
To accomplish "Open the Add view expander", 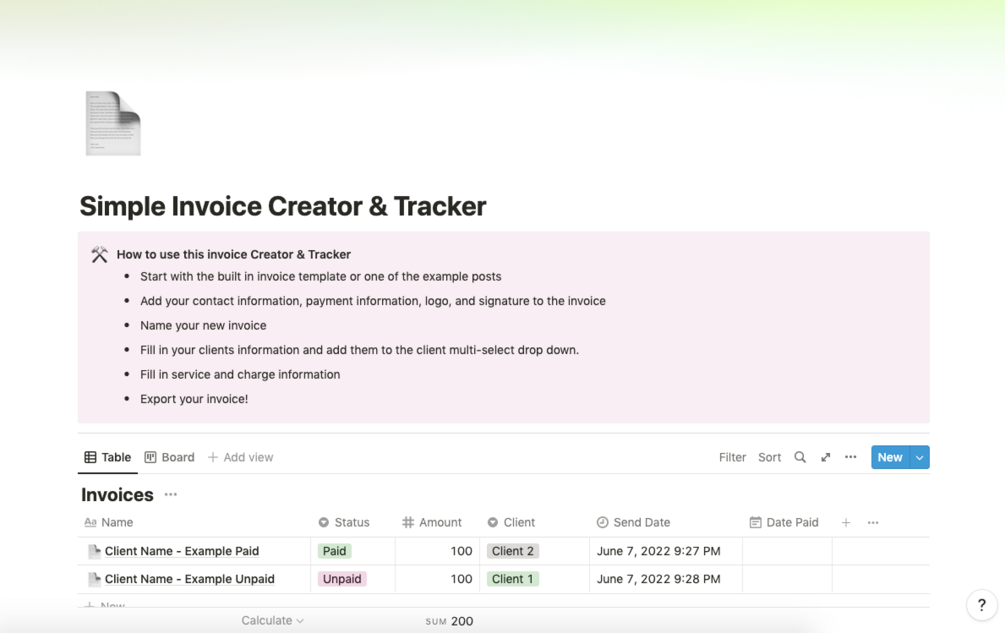I will coord(240,457).
